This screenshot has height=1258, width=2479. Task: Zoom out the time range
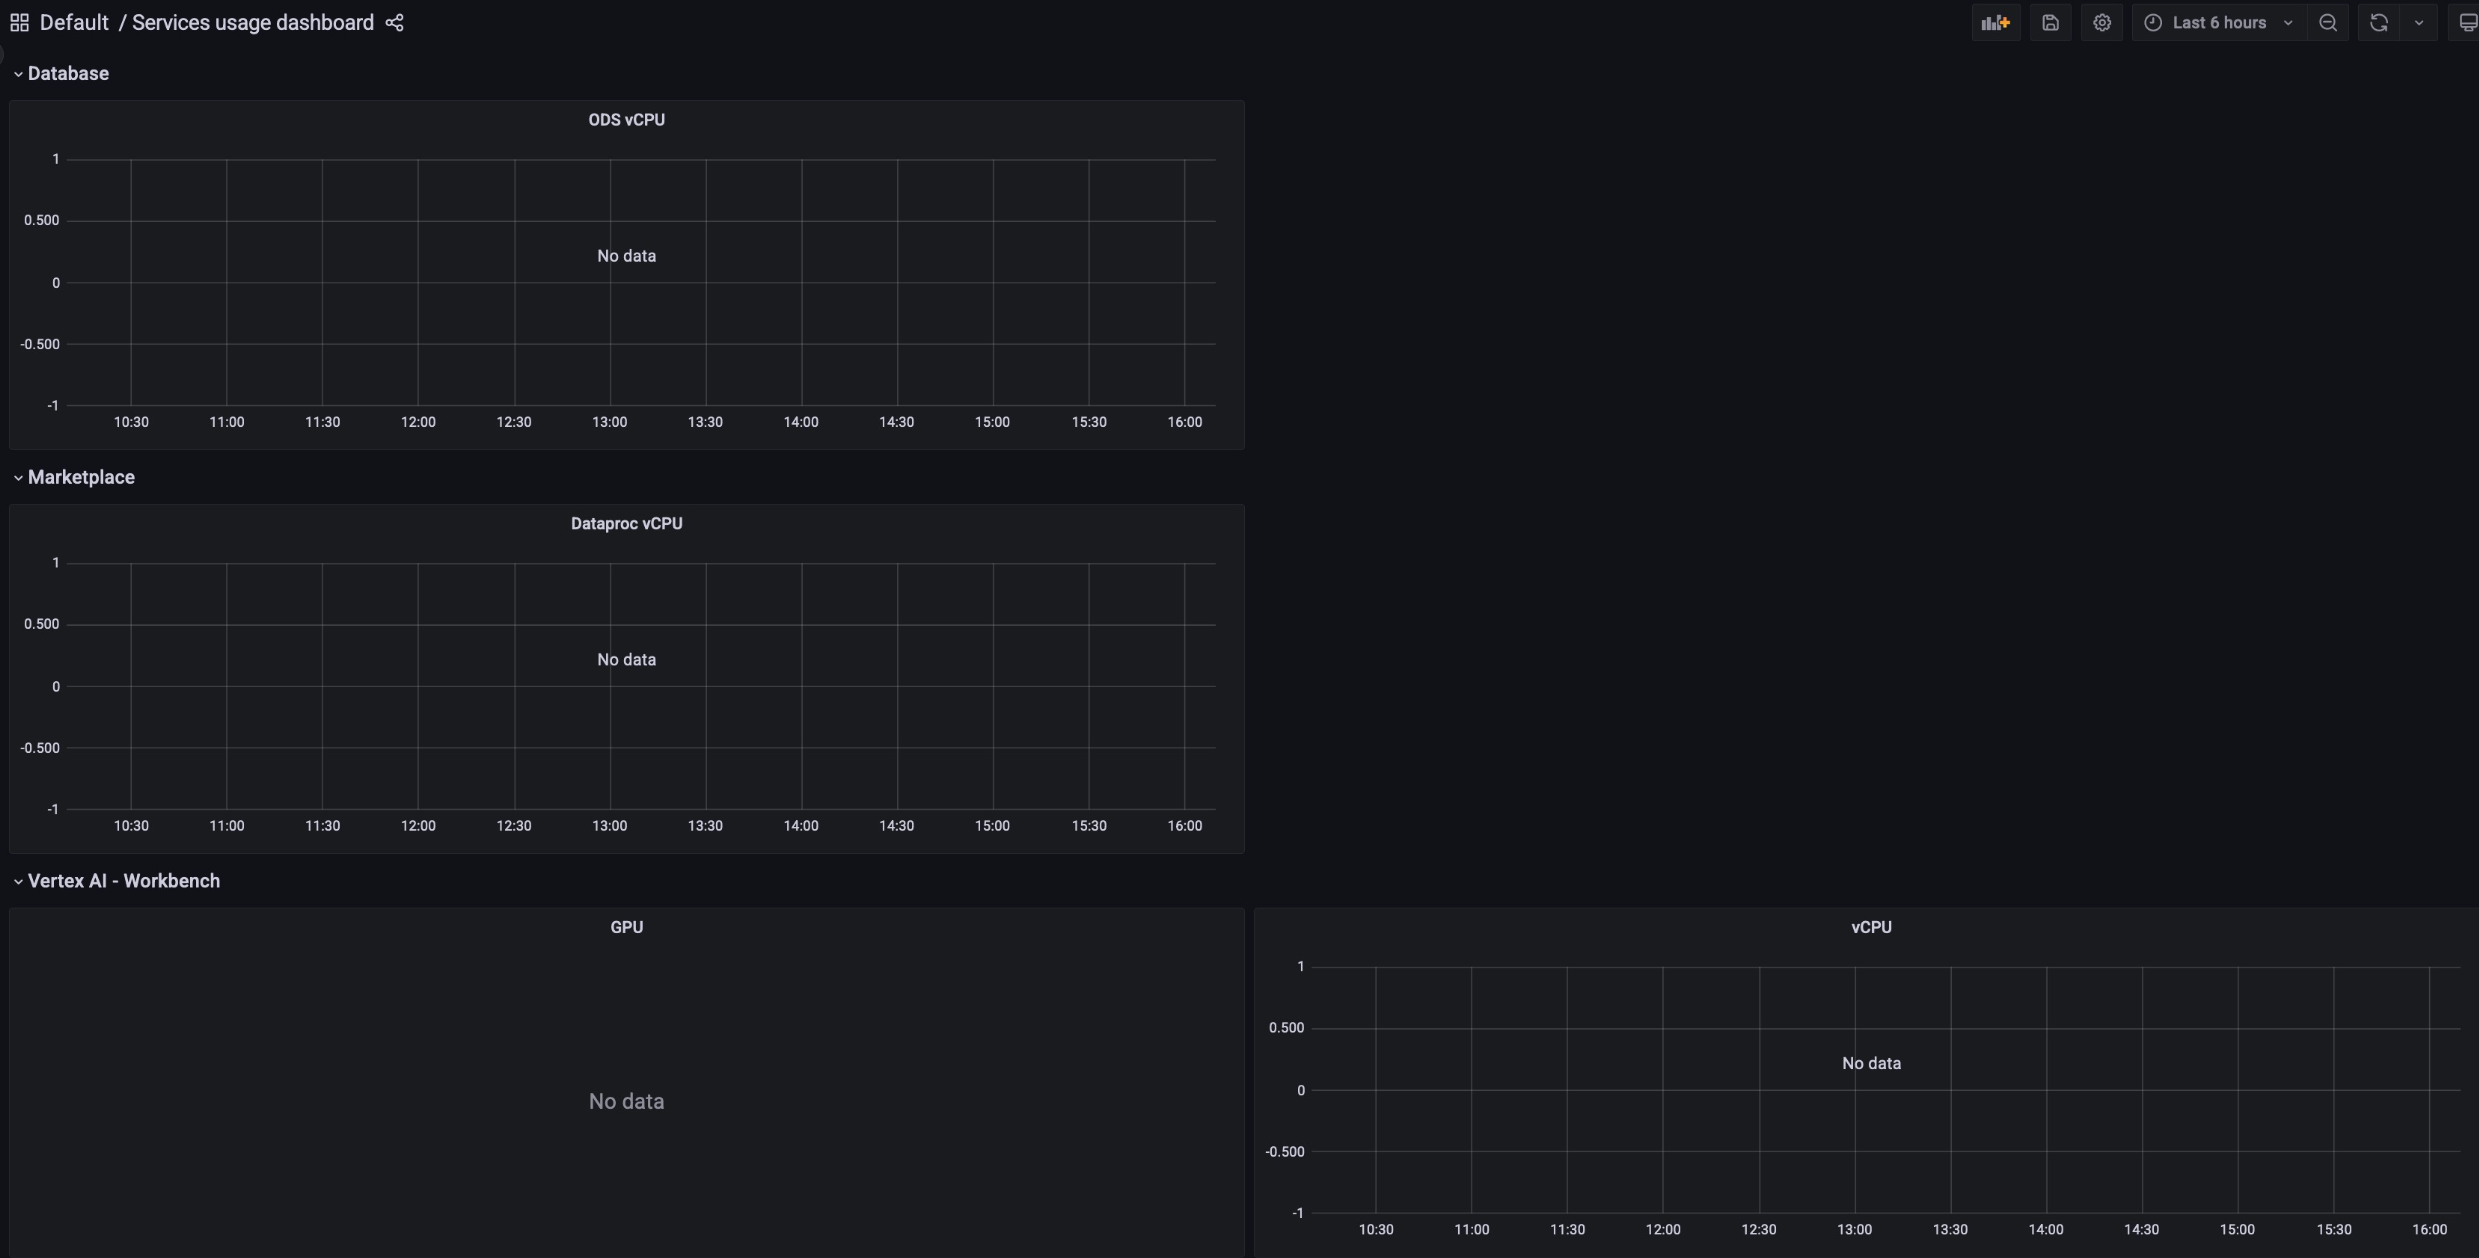(2328, 22)
